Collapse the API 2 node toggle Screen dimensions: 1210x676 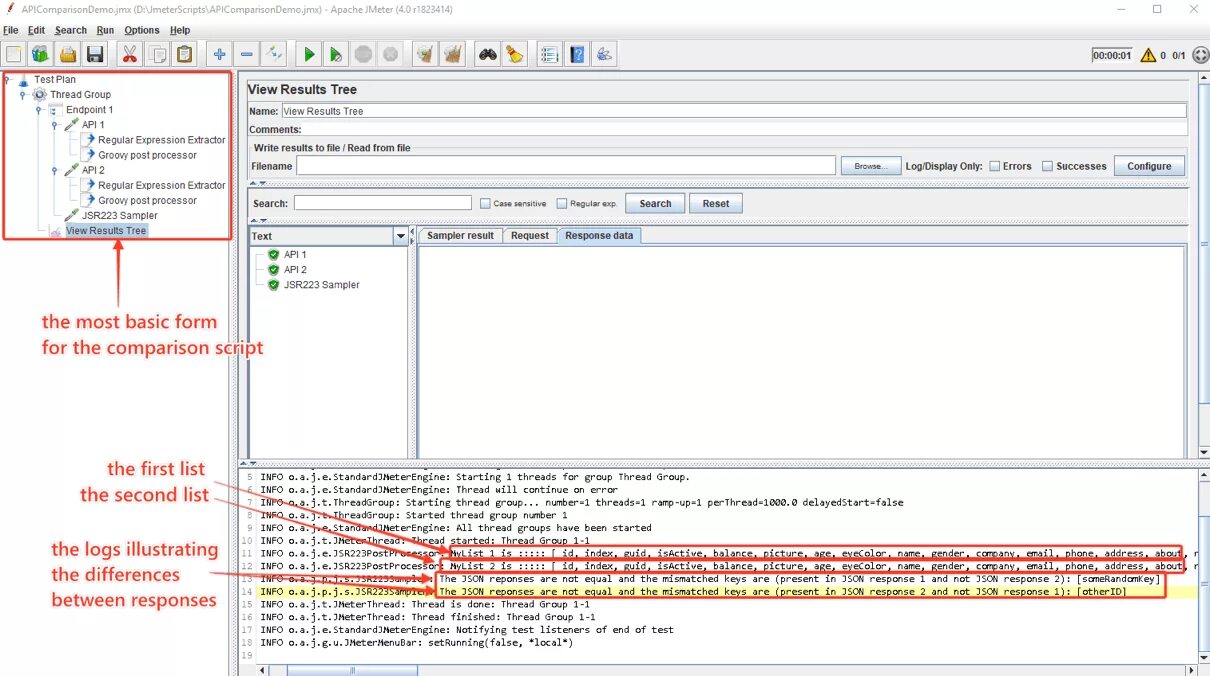coord(55,170)
